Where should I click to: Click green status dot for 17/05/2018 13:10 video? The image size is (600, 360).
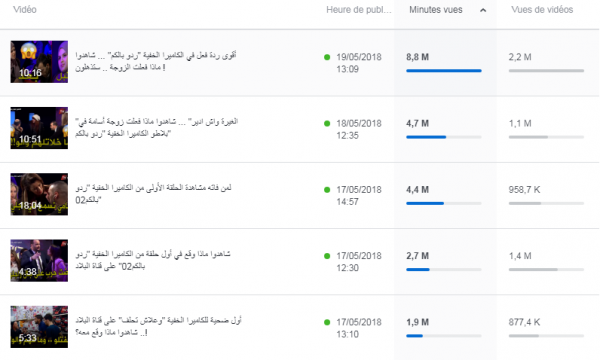[x=327, y=322]
